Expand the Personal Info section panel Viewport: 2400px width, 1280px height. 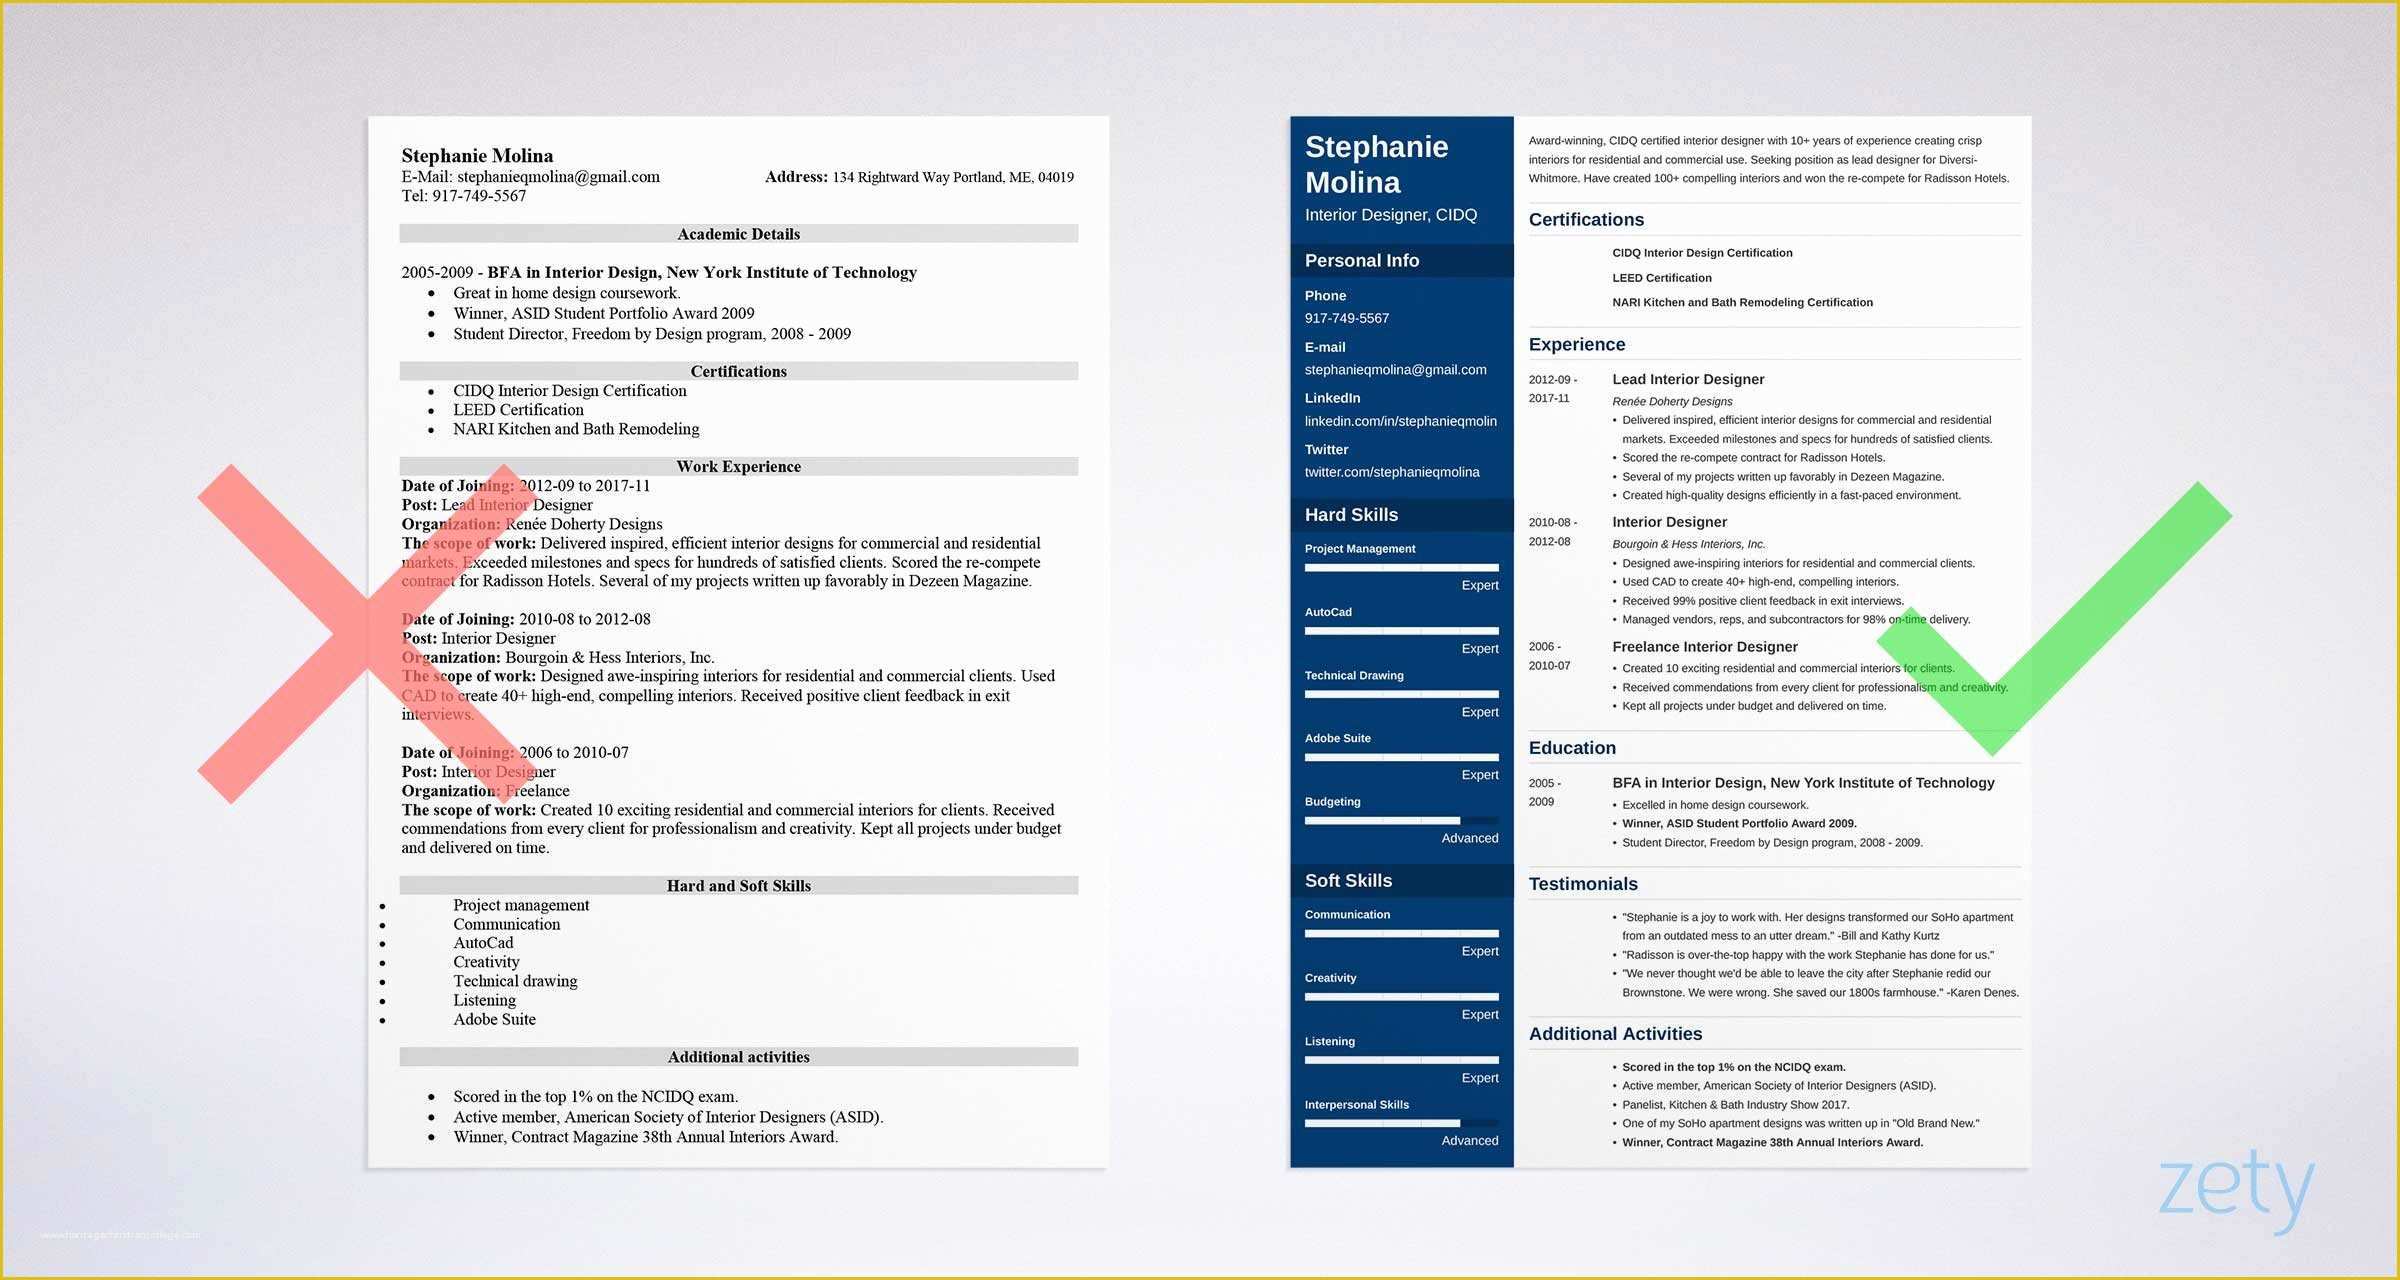(x=1360, y=259)
